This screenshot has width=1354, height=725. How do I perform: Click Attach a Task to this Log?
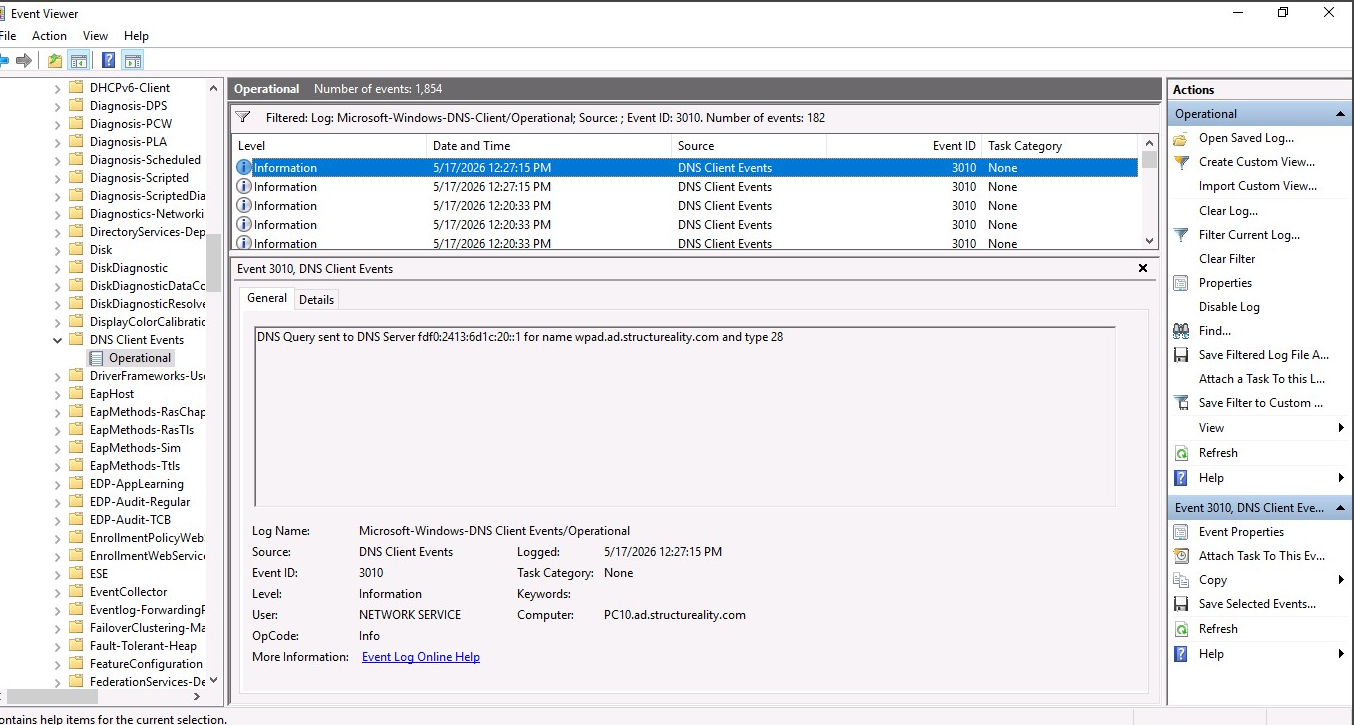tap(1261, 379)
